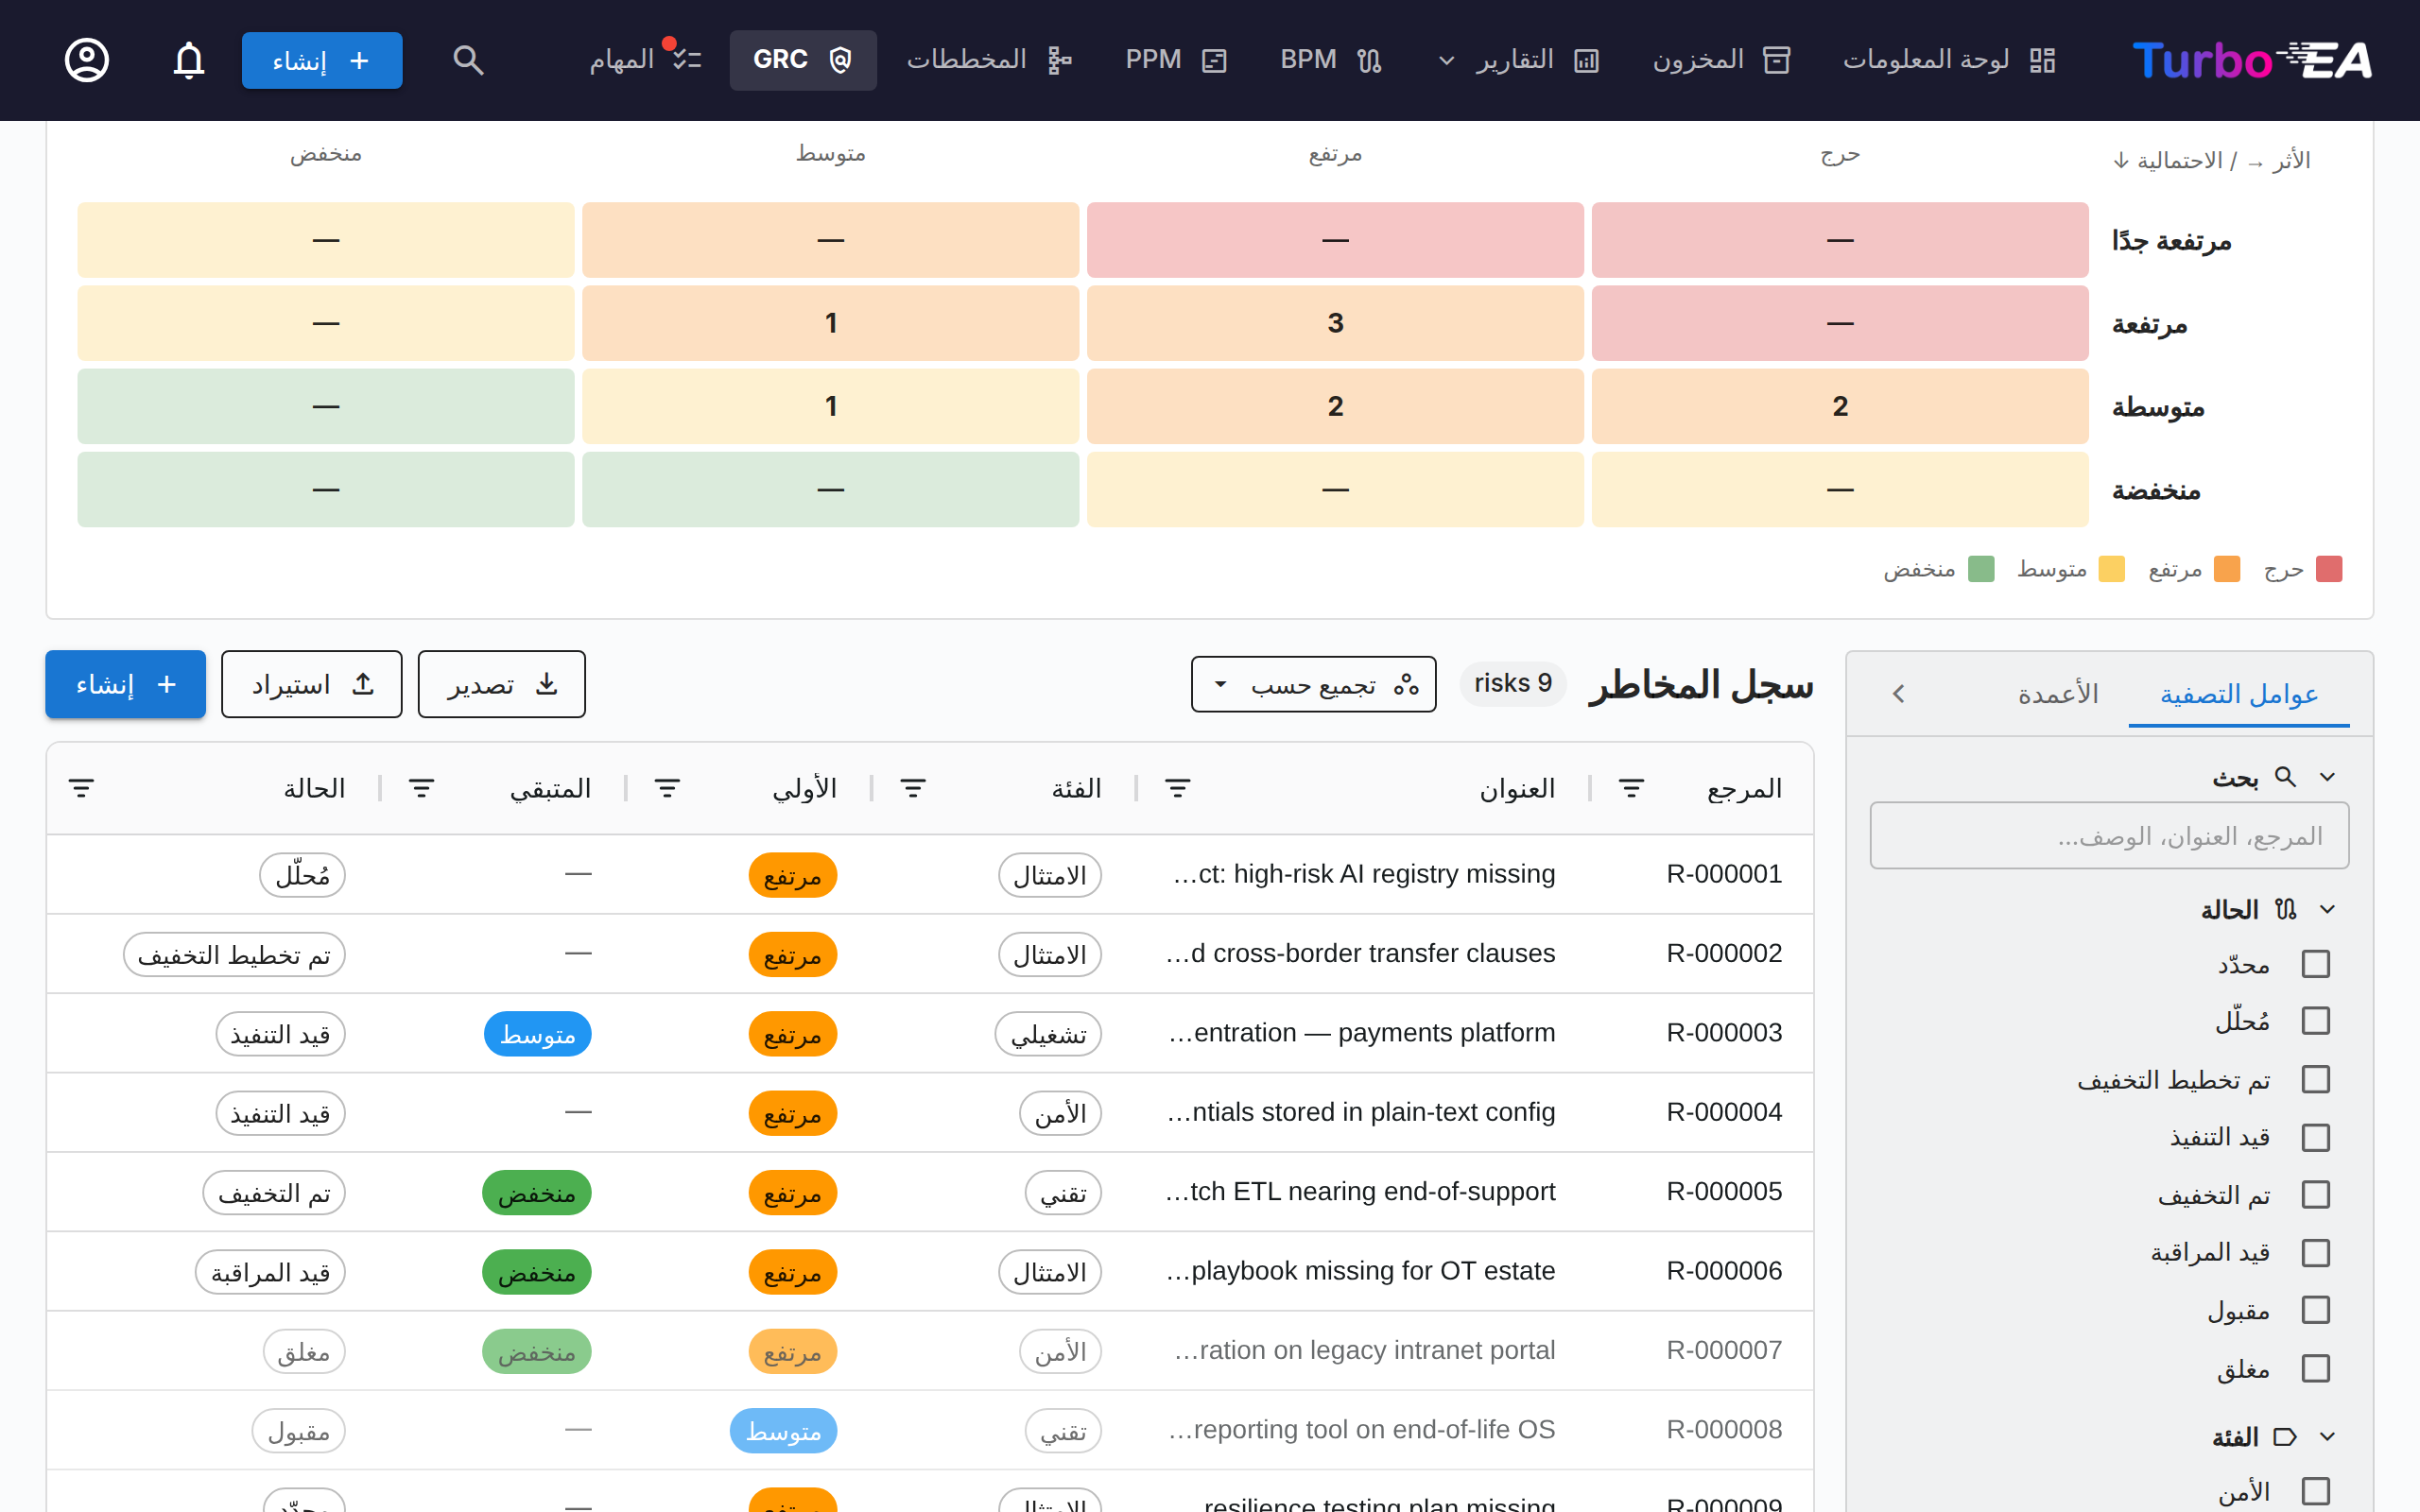Image resolution: width=2420 pixels, height=1512 pixels.
Task: Collapse the الحالة filter section
Action: point(2327,909)
